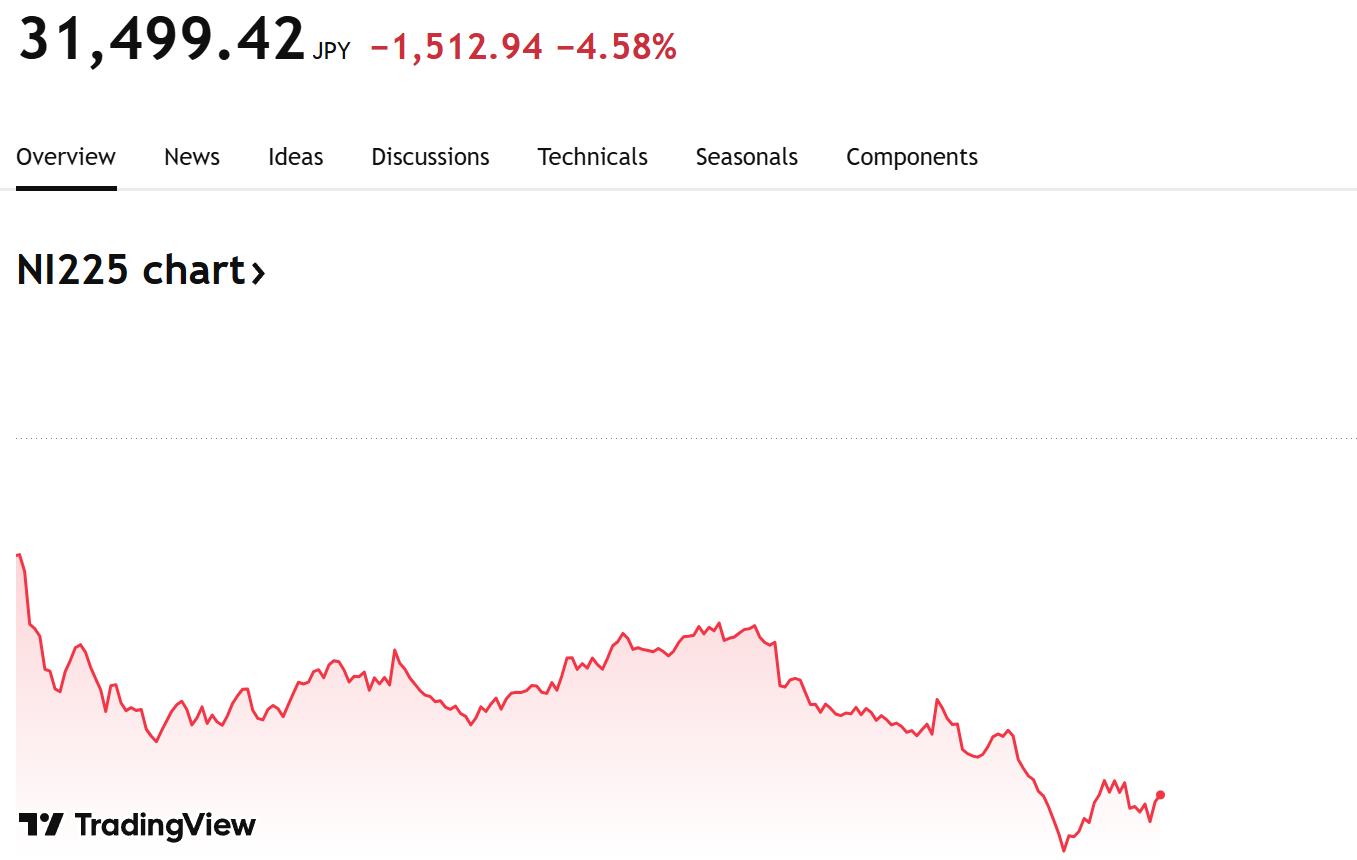This screenshot has height=860, width=1357.
Task: Click the JPY currency label
Action: pos(332,52)
